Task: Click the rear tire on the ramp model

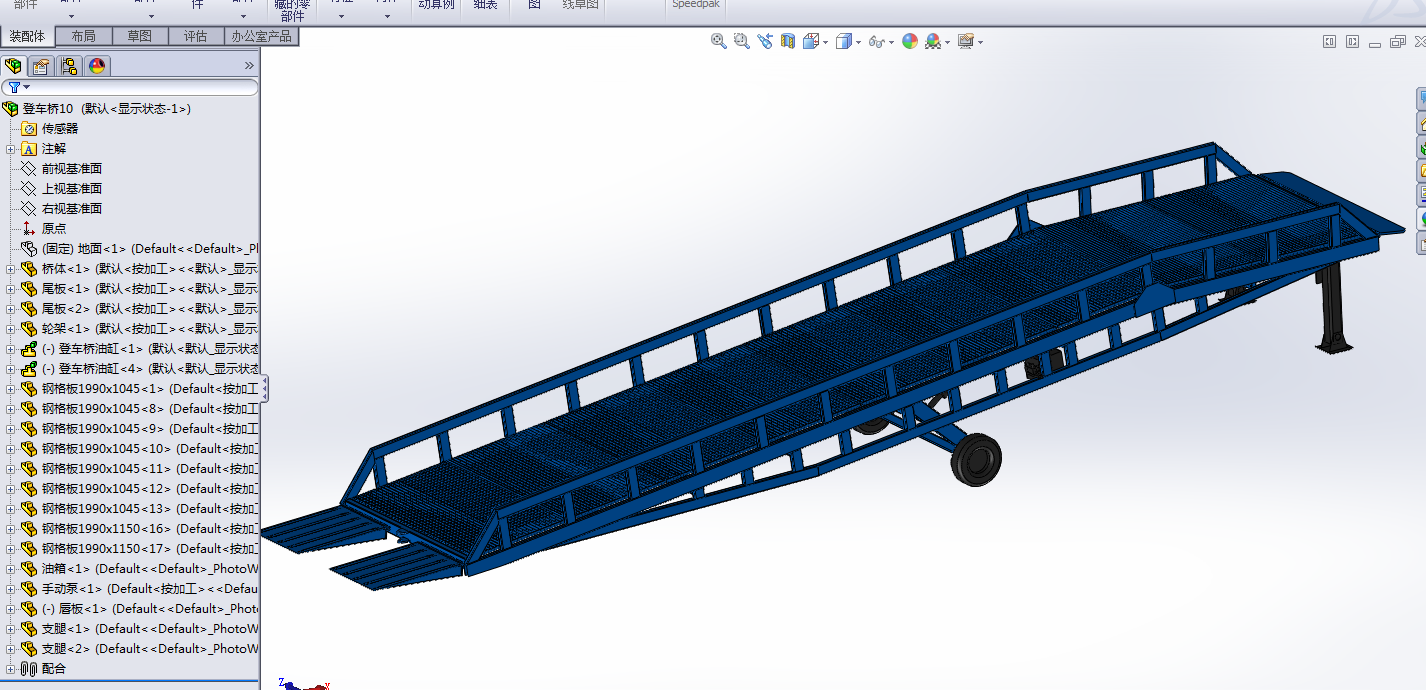Action: pos(976,459)
